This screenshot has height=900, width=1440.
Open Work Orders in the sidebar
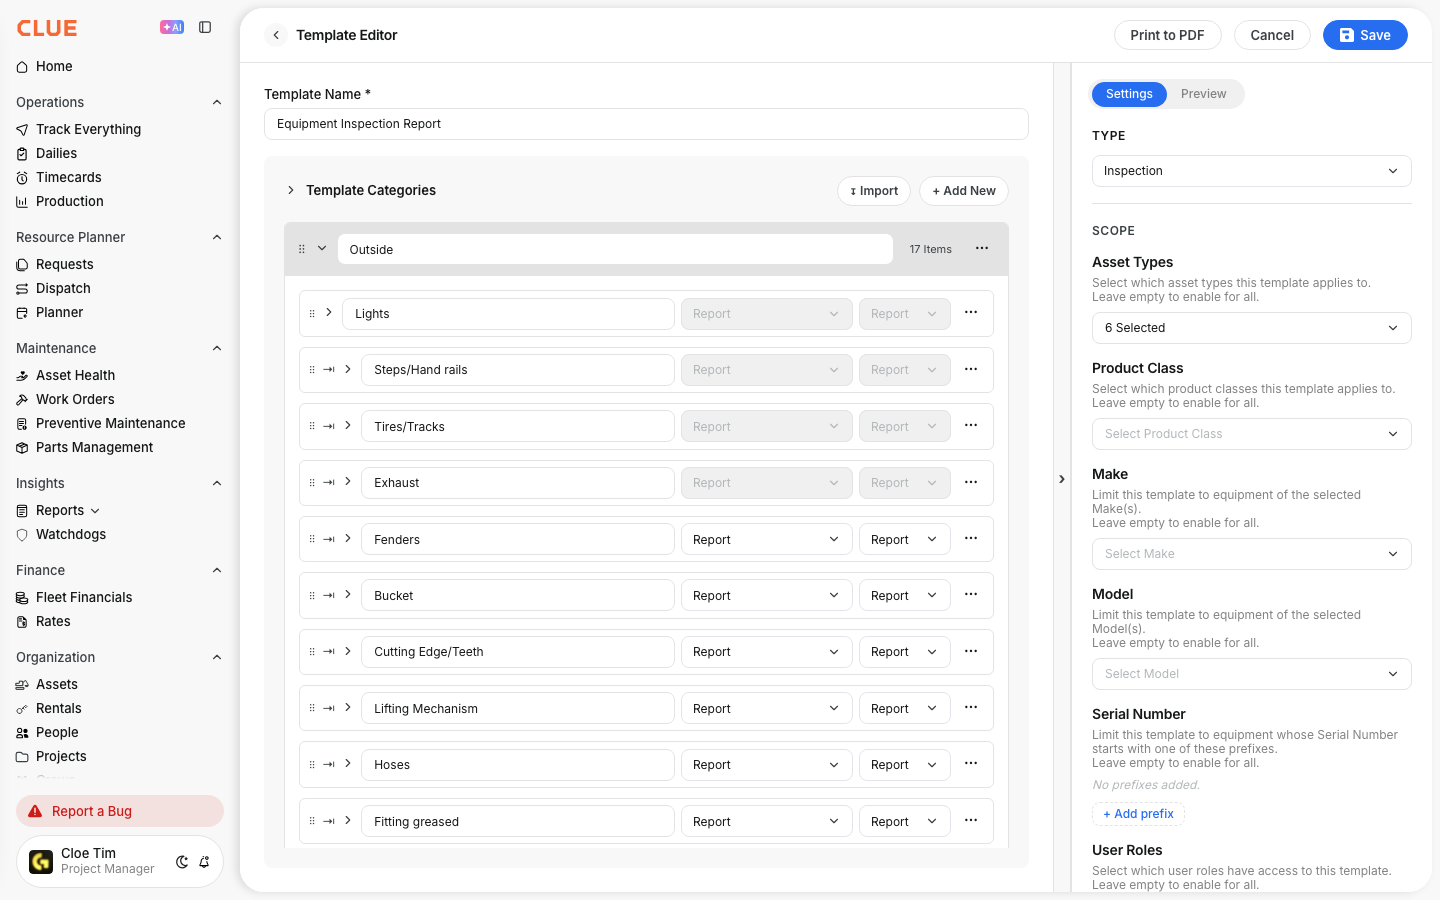coord(75,399)
